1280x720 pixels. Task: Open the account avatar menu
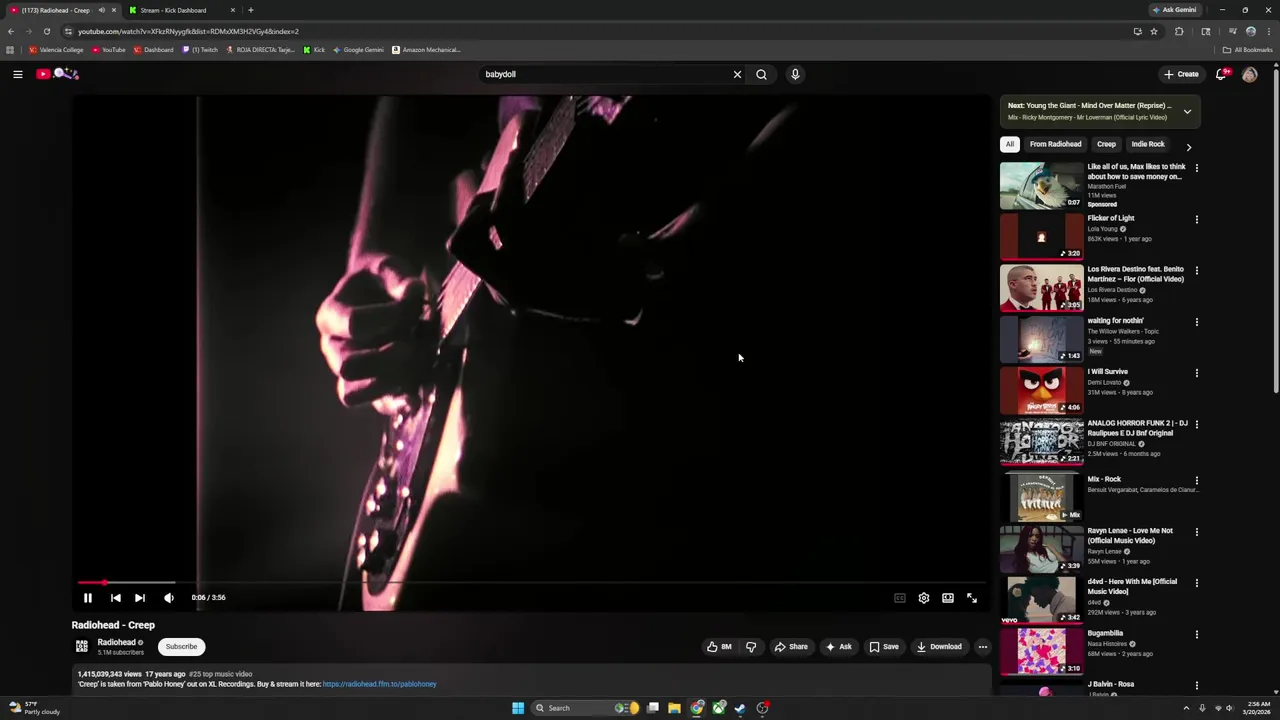tap(1249, 74)
